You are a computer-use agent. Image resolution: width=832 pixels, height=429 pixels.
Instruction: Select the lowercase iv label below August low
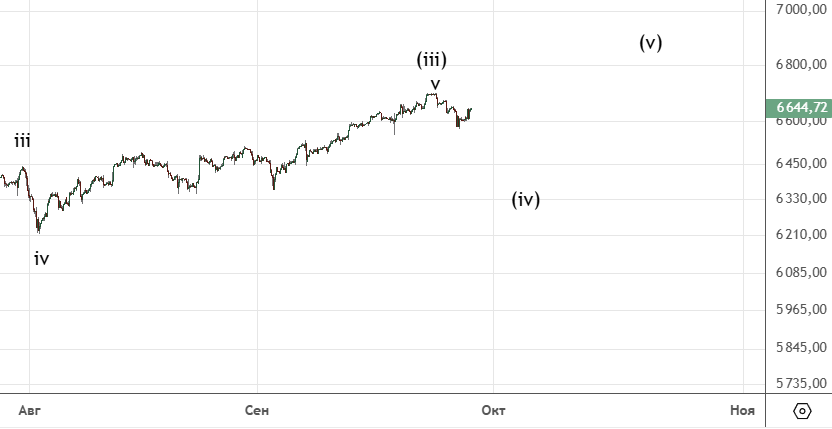pos(41,258)
